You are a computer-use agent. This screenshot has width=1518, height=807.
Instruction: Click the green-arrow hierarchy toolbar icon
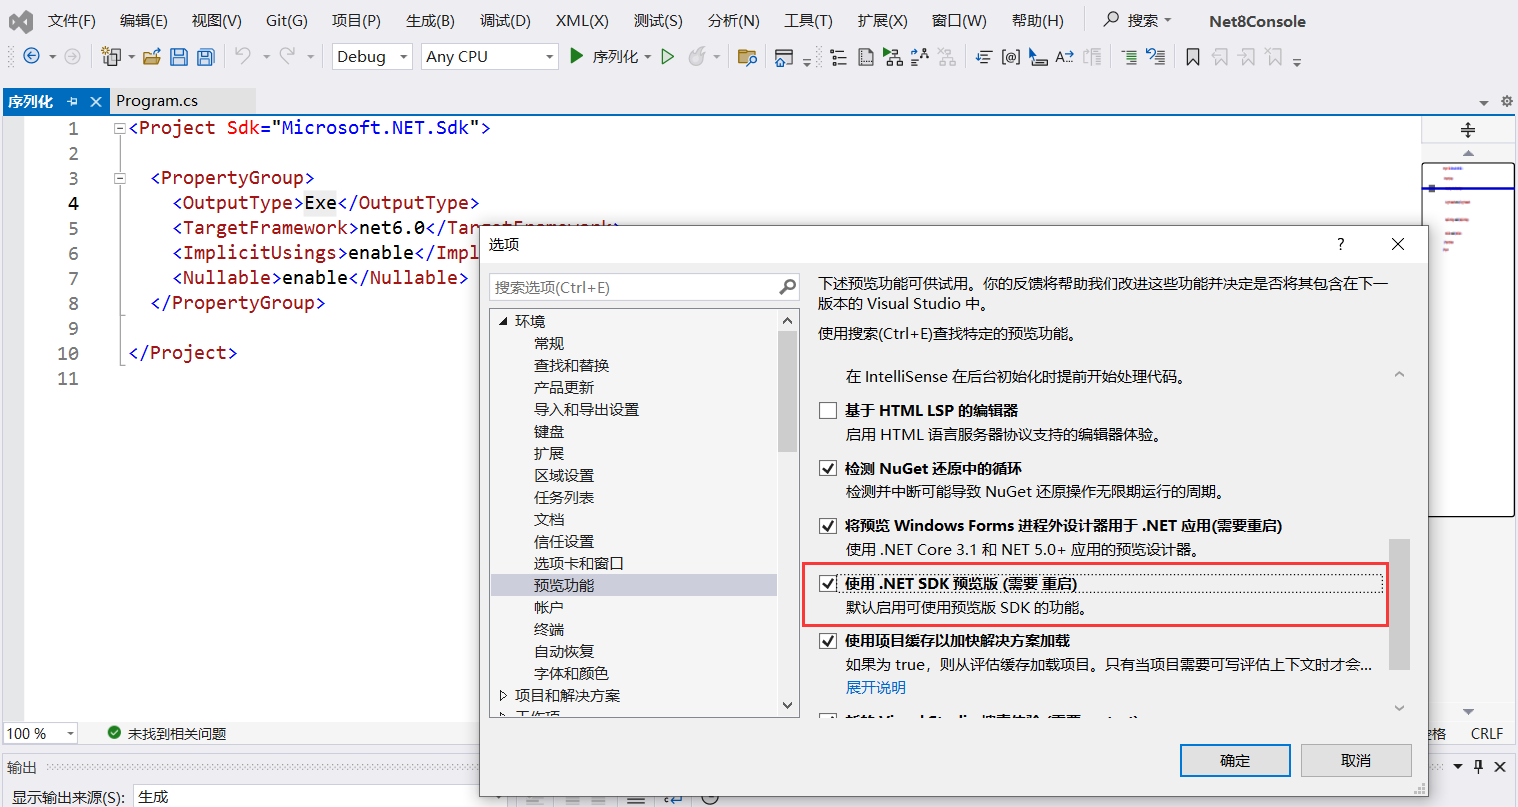pos(893,57)
